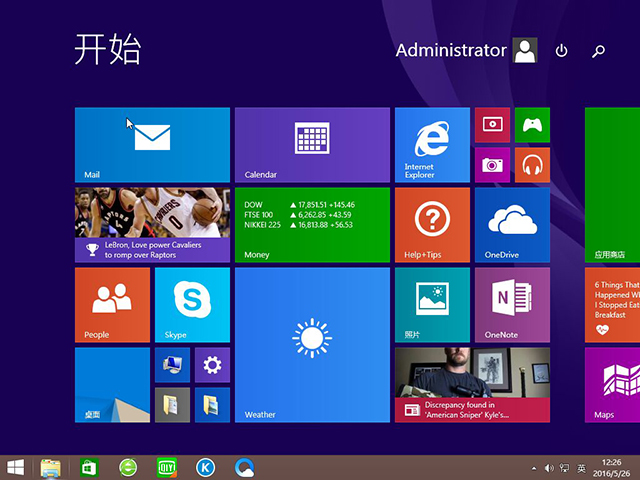The width and height of the screenshot is (640, 480).
Task: Open the Desktop (桌面) tile
Action: tap(112, 385)
